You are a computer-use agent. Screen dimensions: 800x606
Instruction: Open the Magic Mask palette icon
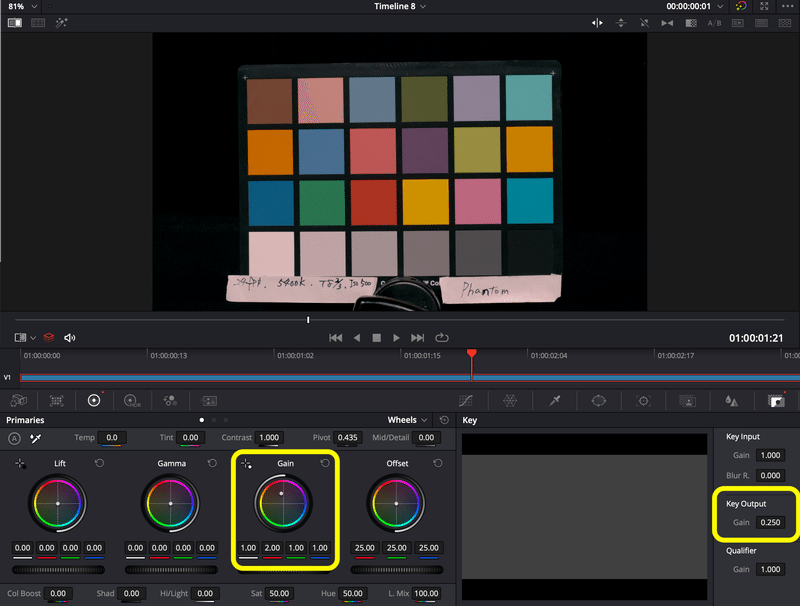tap(688, 401)
